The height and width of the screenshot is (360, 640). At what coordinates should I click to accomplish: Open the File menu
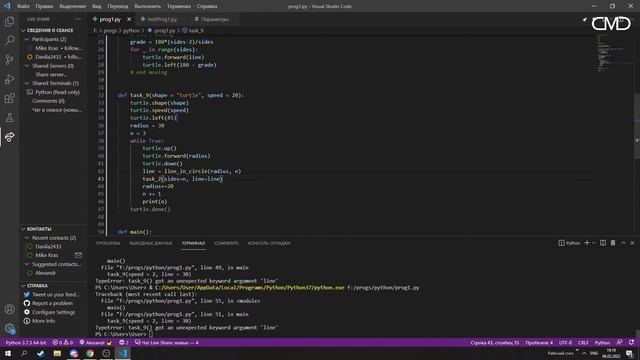click(23, 6)
